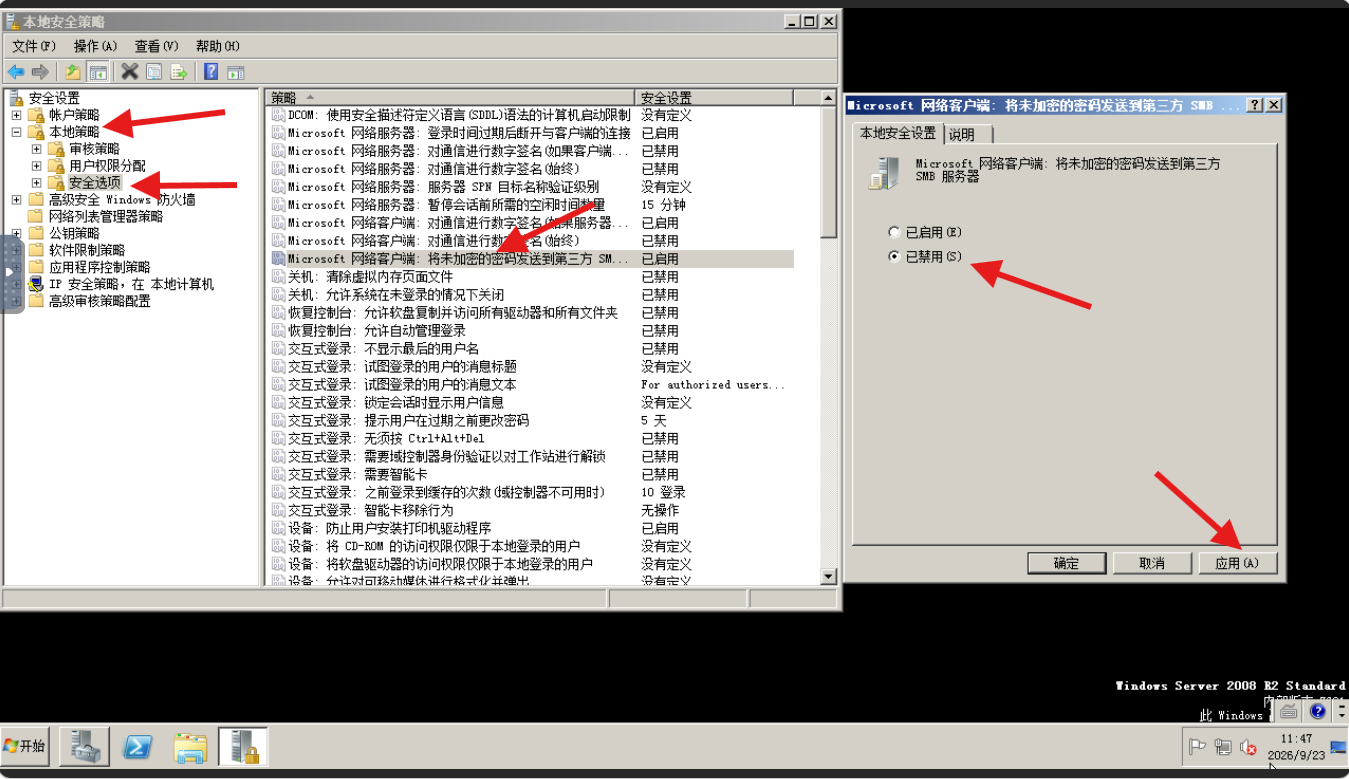Click the 确定 button
This screenshot has width=1349, height=779.
tap(1067, 563)
